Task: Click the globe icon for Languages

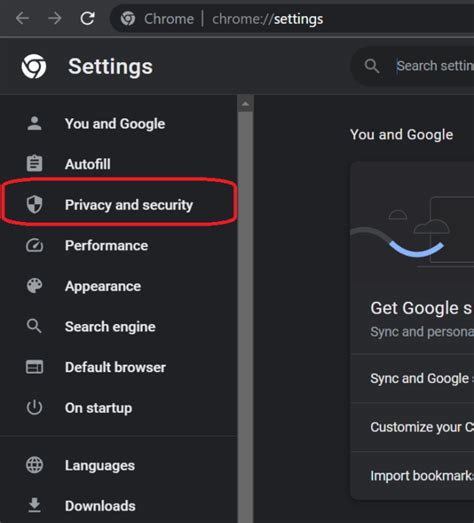Action: pyautogui.click(x=34, y=465)
